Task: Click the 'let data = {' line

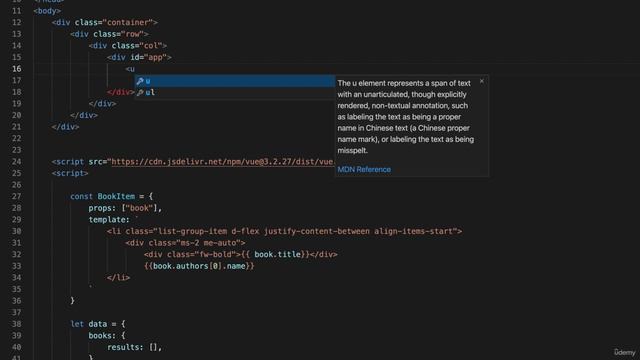Action: (98, 324)
